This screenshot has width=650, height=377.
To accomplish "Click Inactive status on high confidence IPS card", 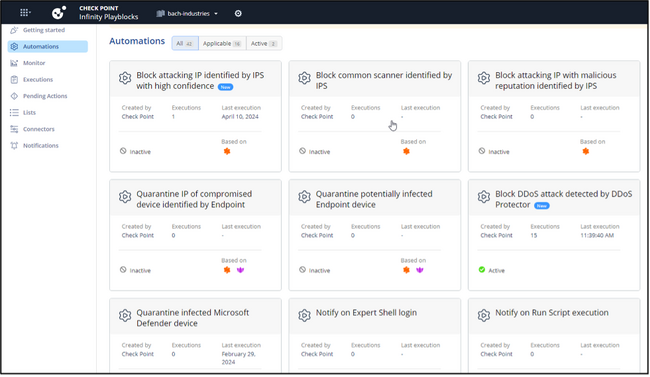I will coord(135,152).
